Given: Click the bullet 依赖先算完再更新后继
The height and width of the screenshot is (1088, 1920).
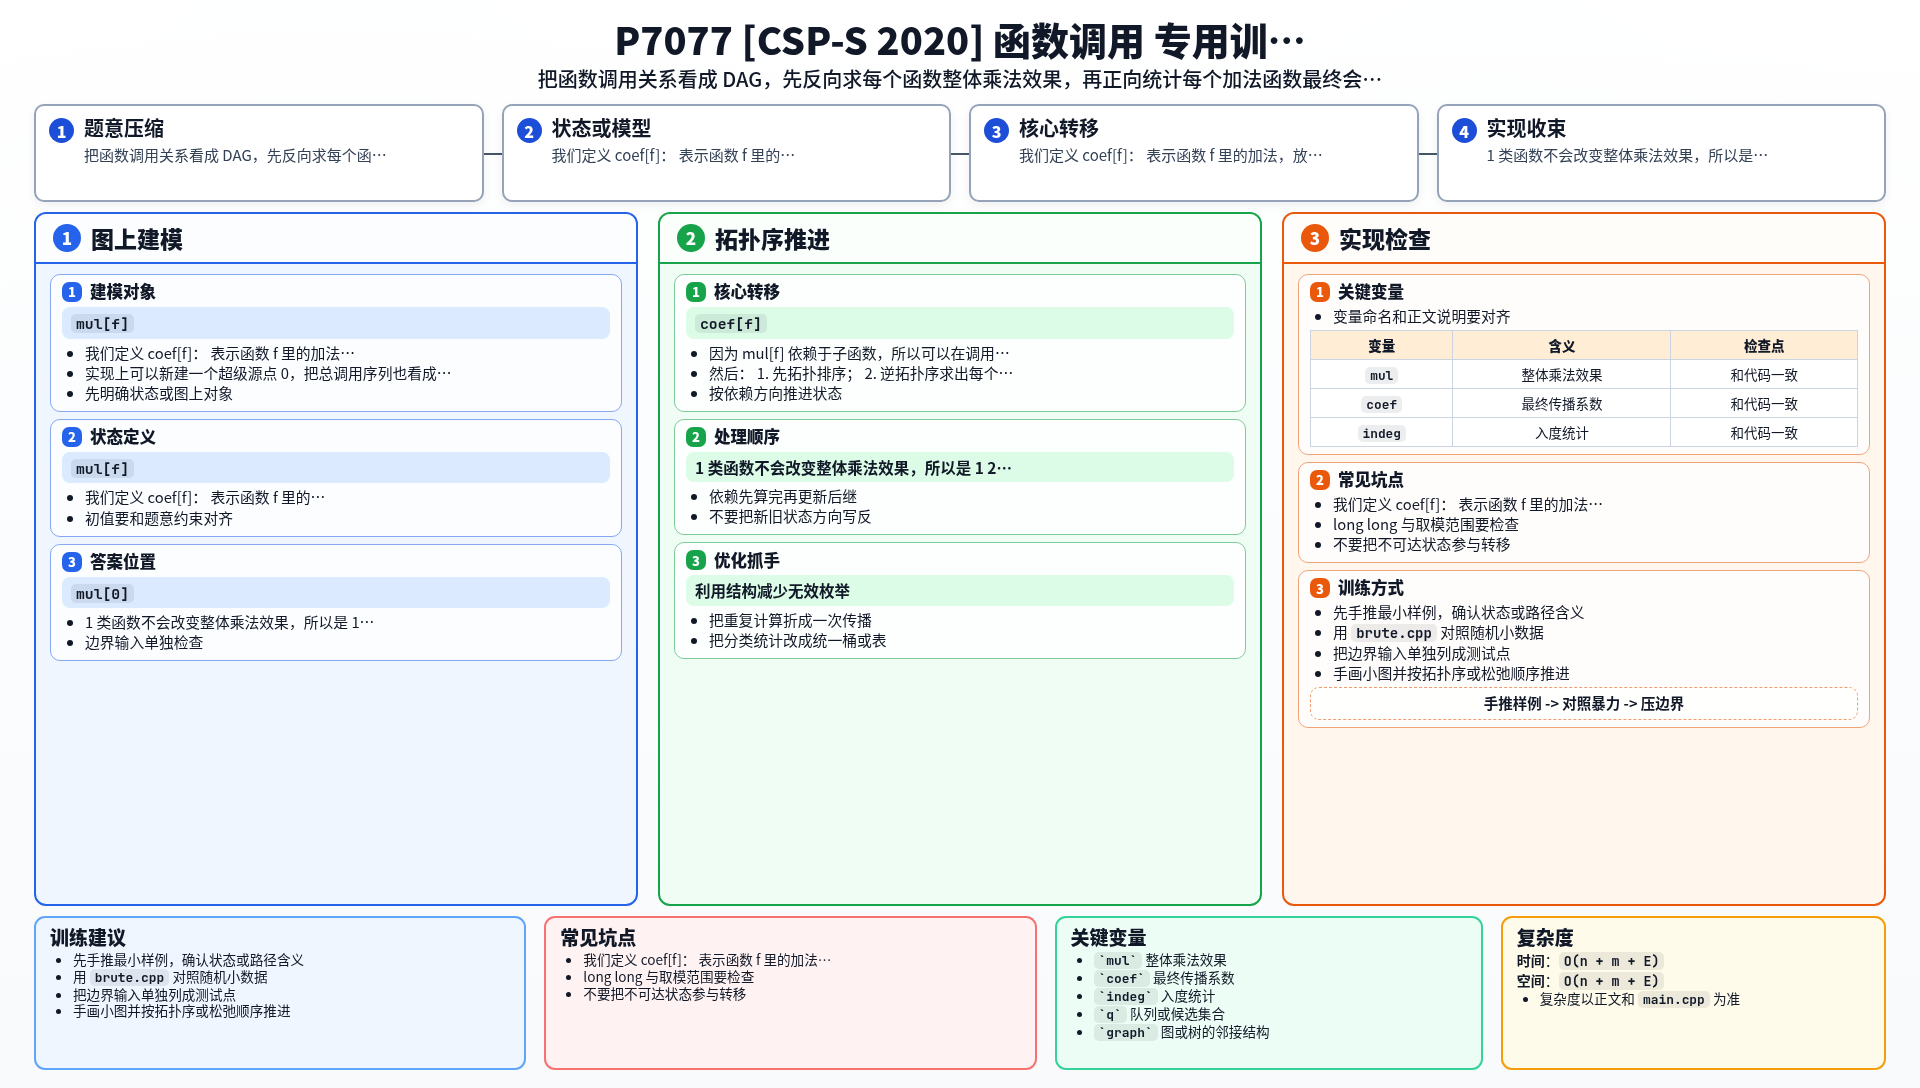Looking at the screenshot, I should coord(783,497).
